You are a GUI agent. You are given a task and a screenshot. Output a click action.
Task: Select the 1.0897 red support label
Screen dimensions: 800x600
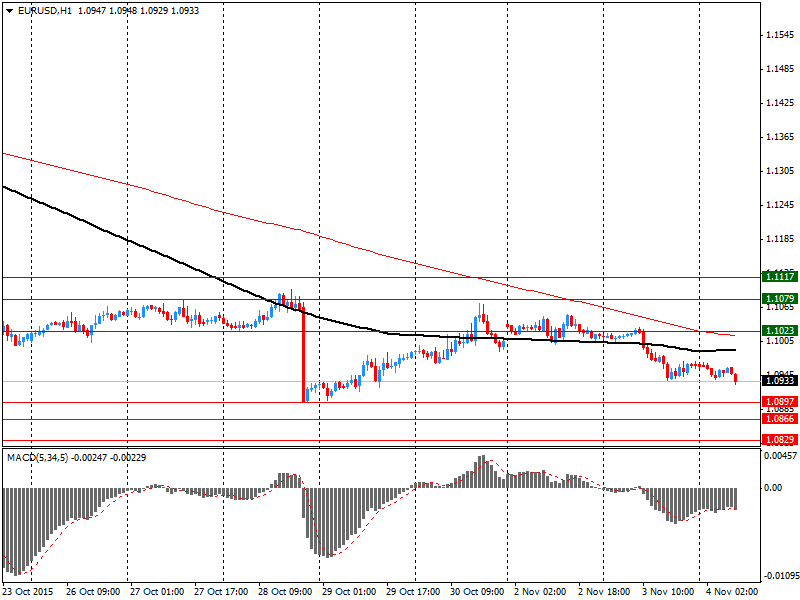tap(780, 402)
